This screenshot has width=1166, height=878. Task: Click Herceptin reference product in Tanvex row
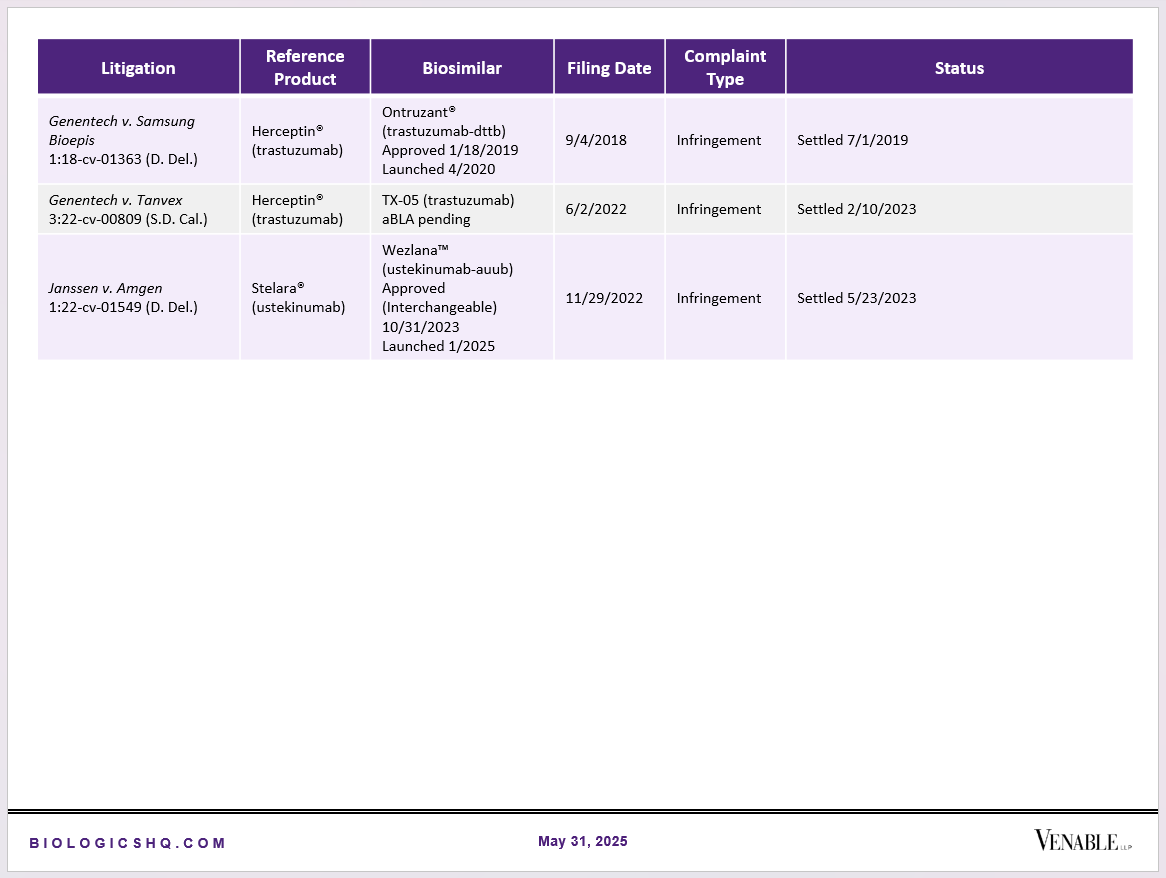[305, 210]
